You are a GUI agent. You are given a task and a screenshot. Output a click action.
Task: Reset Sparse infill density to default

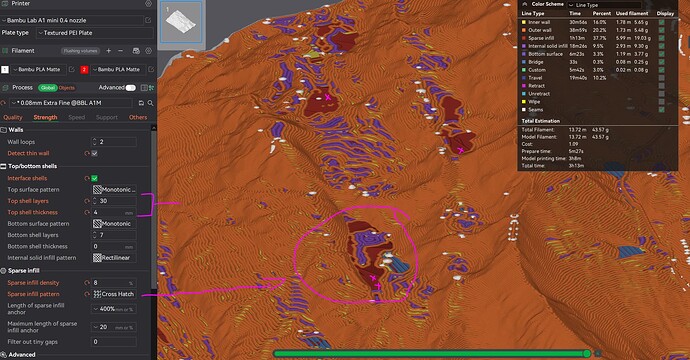[87, 283]
